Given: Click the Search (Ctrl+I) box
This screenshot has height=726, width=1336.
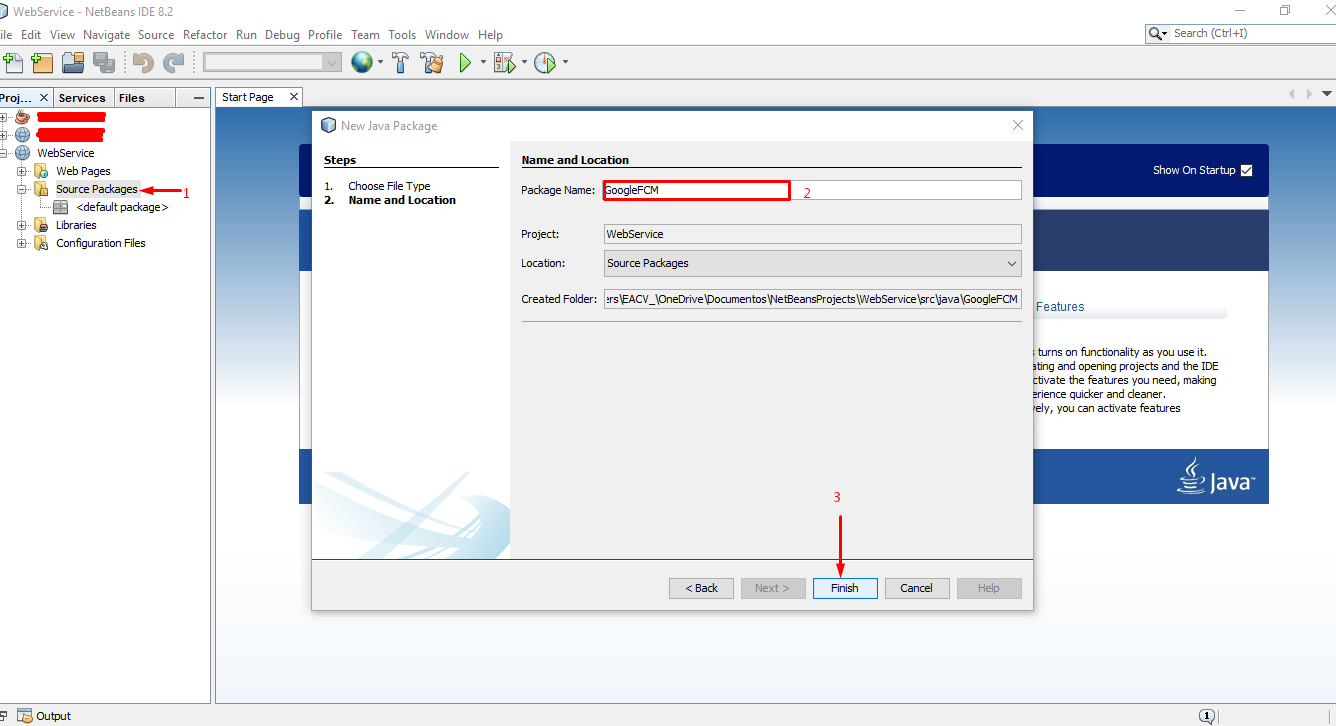Looking at the screenshot, I should pos(1241,33).
